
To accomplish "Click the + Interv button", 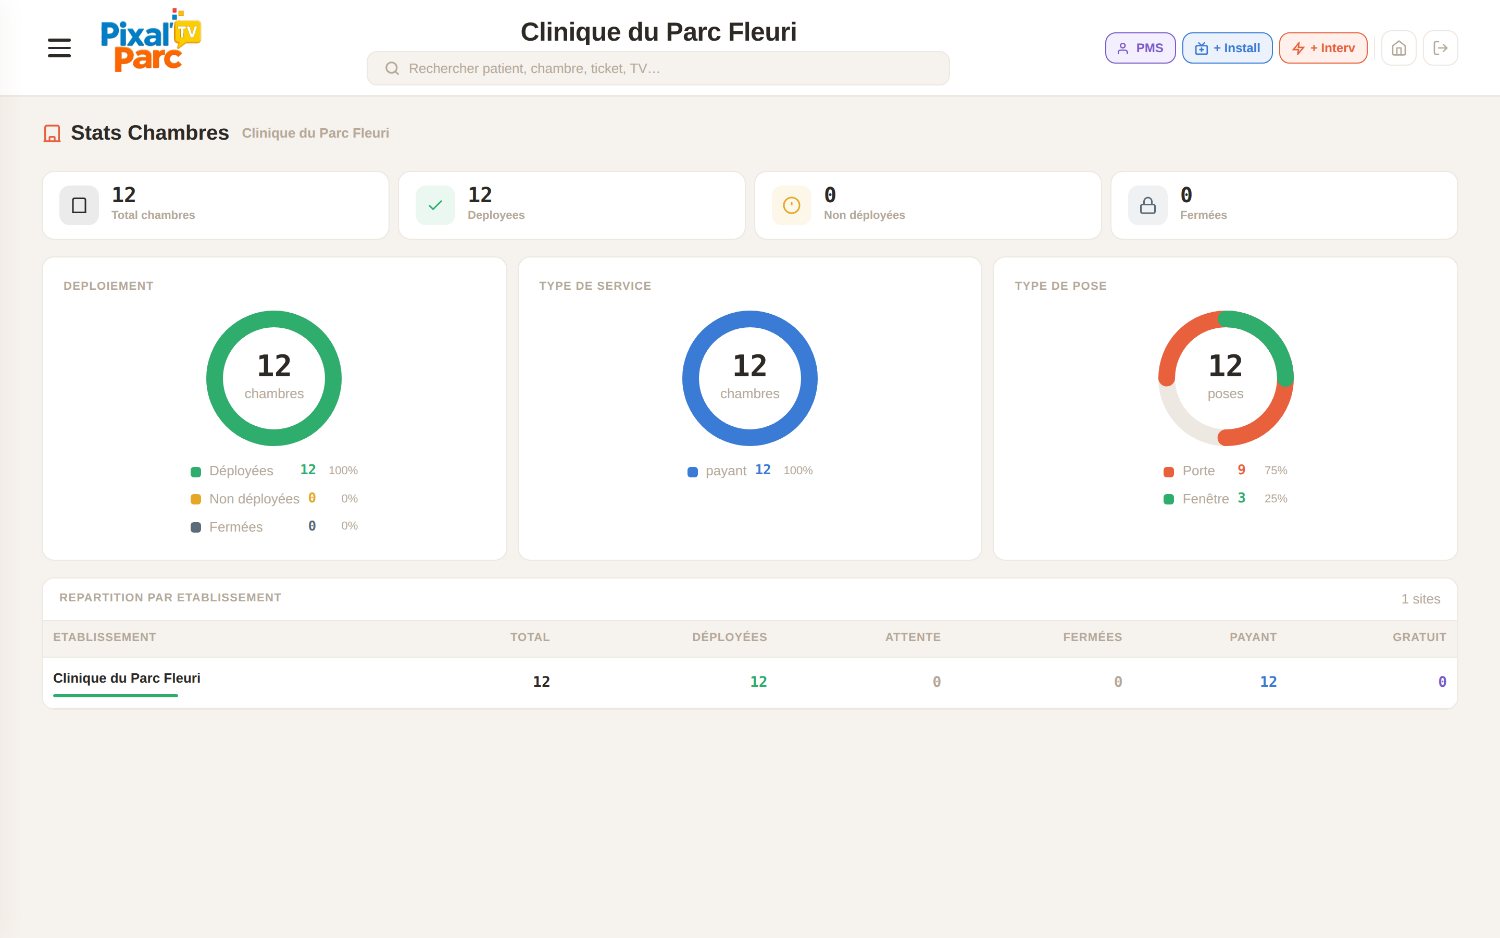I will point(1323,48).
